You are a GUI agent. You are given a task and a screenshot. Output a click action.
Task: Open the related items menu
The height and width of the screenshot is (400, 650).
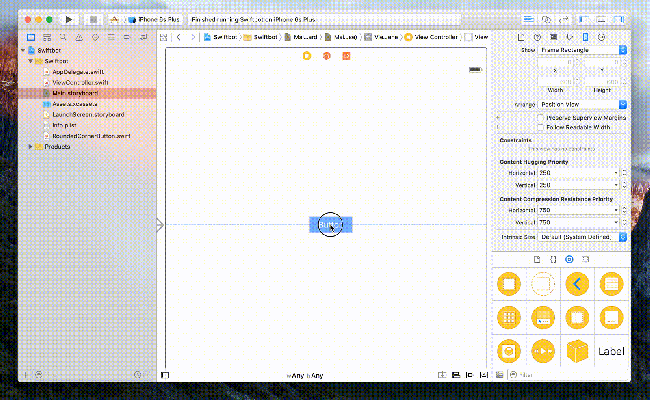[164, 37]
